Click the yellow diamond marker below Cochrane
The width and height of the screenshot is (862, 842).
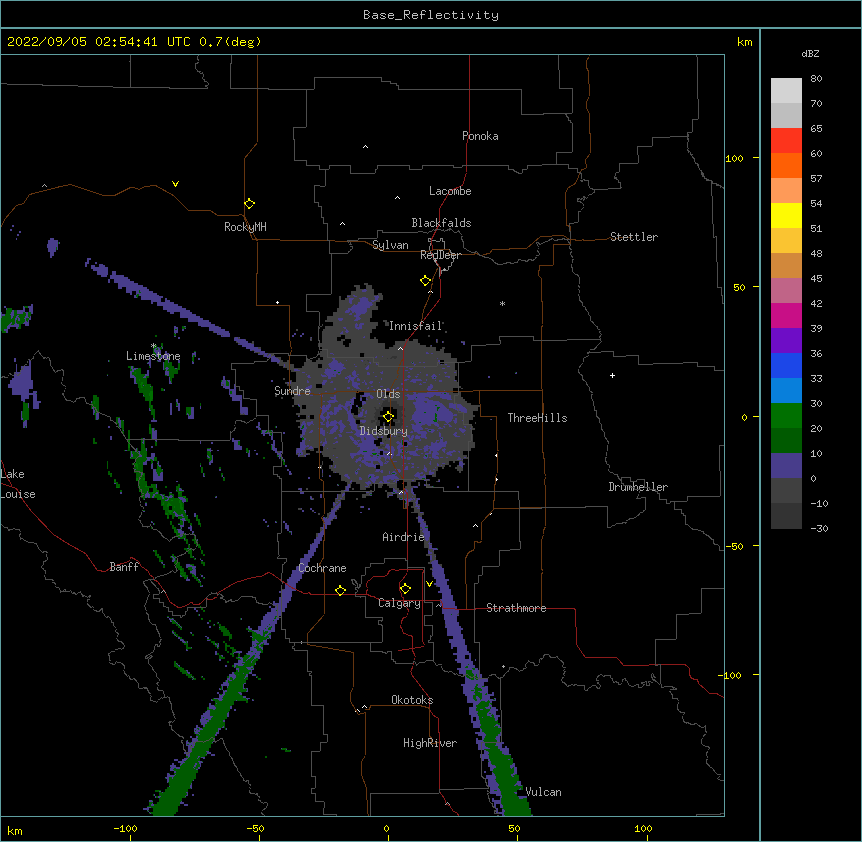pyautogui.click(x=340, y=590)
